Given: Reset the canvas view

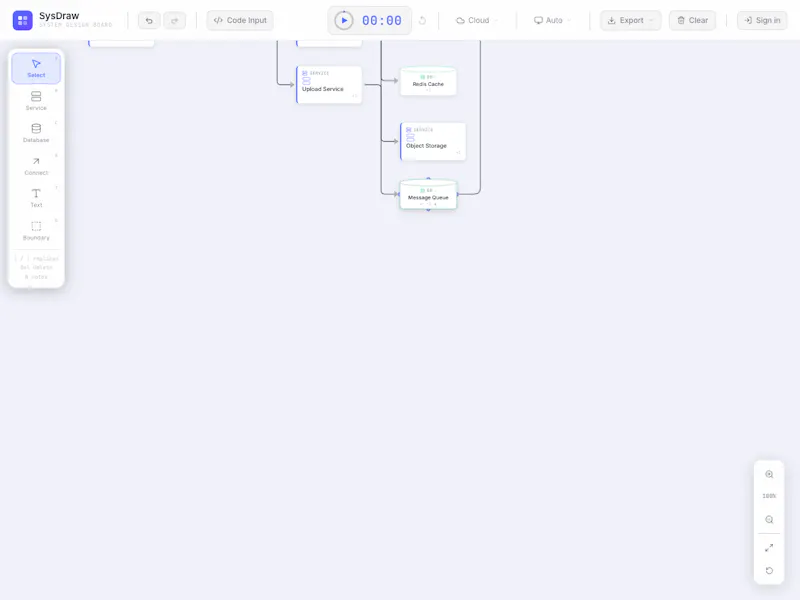Looking at the screenshot, I should click(769, 570).
